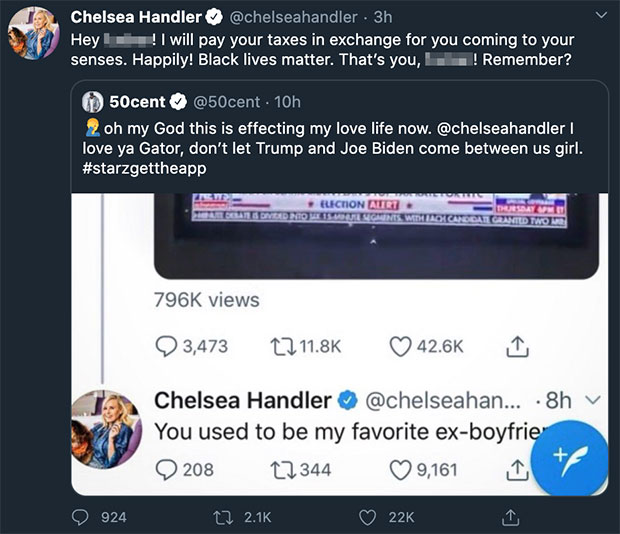Expand the chevron beside the 8h timestamp
This screenshot has height=534, width=620.
pos(590,401)
